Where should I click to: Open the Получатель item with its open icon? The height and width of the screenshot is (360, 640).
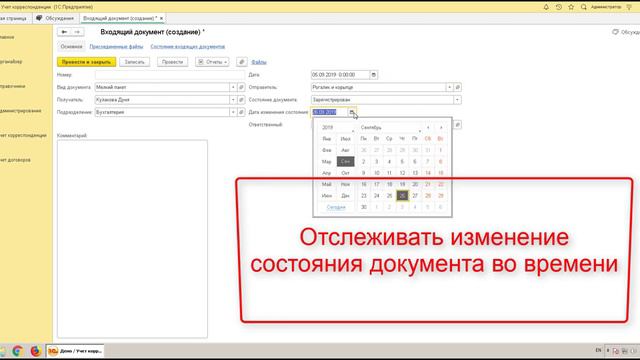click(x=241, y=100)
